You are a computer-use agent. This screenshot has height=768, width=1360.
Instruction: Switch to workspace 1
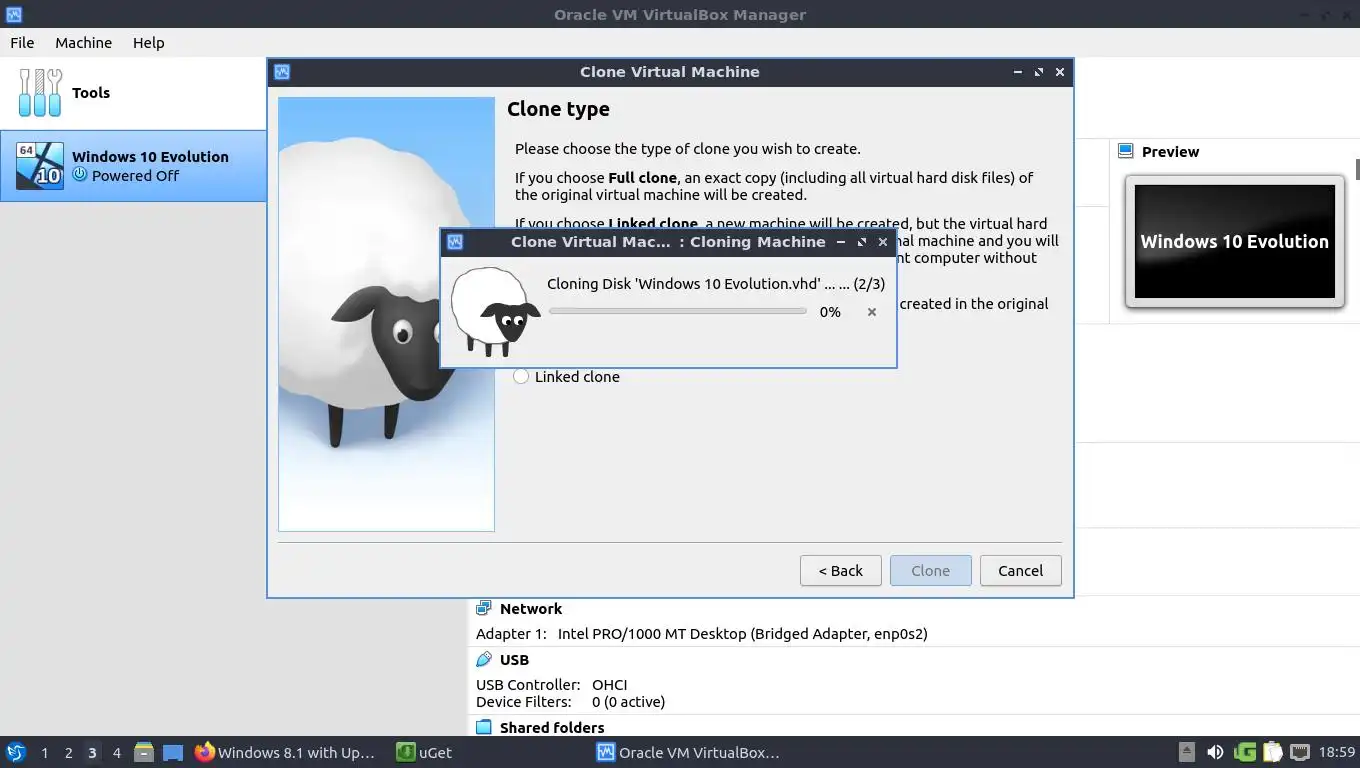tap(44, 752)
